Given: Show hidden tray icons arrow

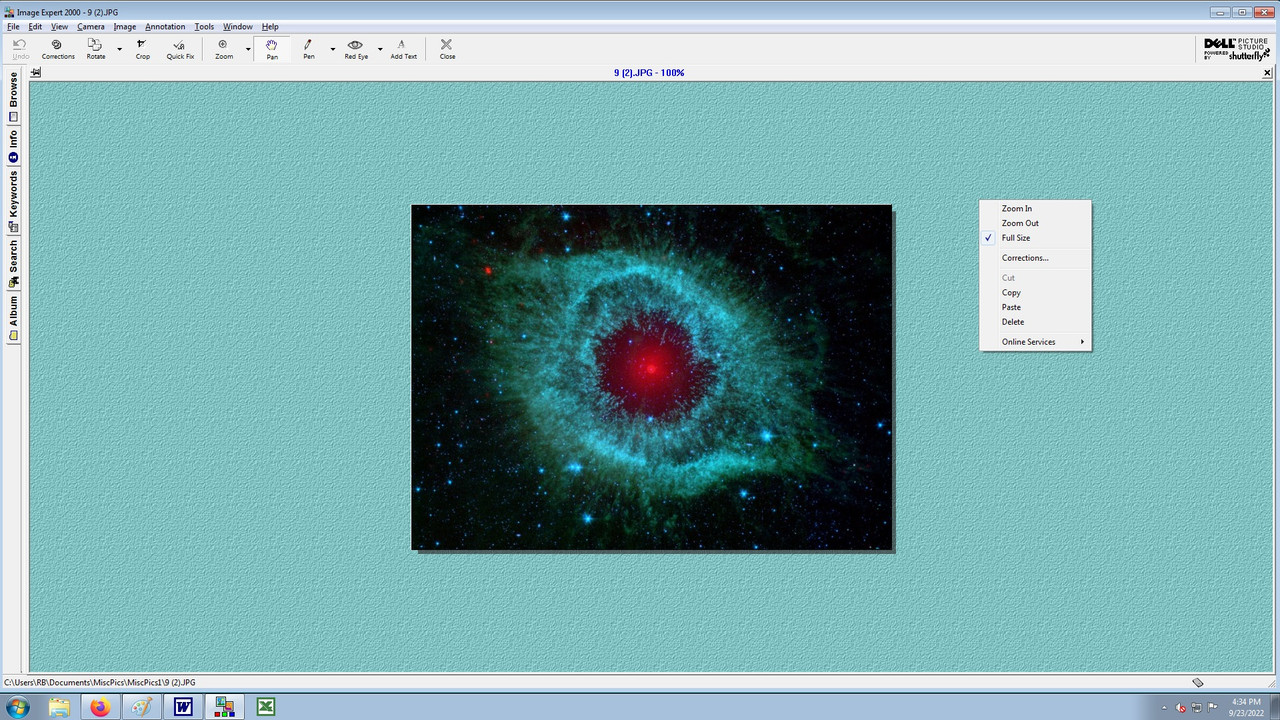Looking at the screenshot, I should pyautogui.click(x=1164, y=708).
